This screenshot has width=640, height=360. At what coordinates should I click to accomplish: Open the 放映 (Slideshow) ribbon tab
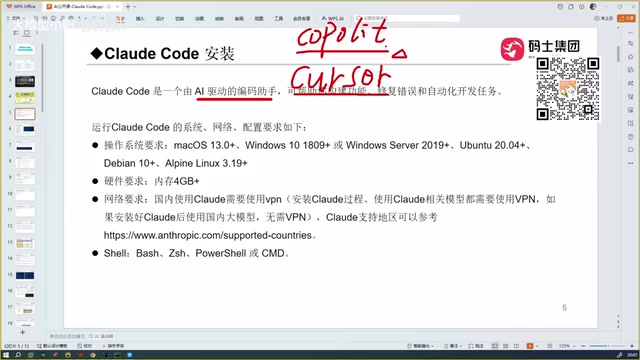(x=219, y=19)
